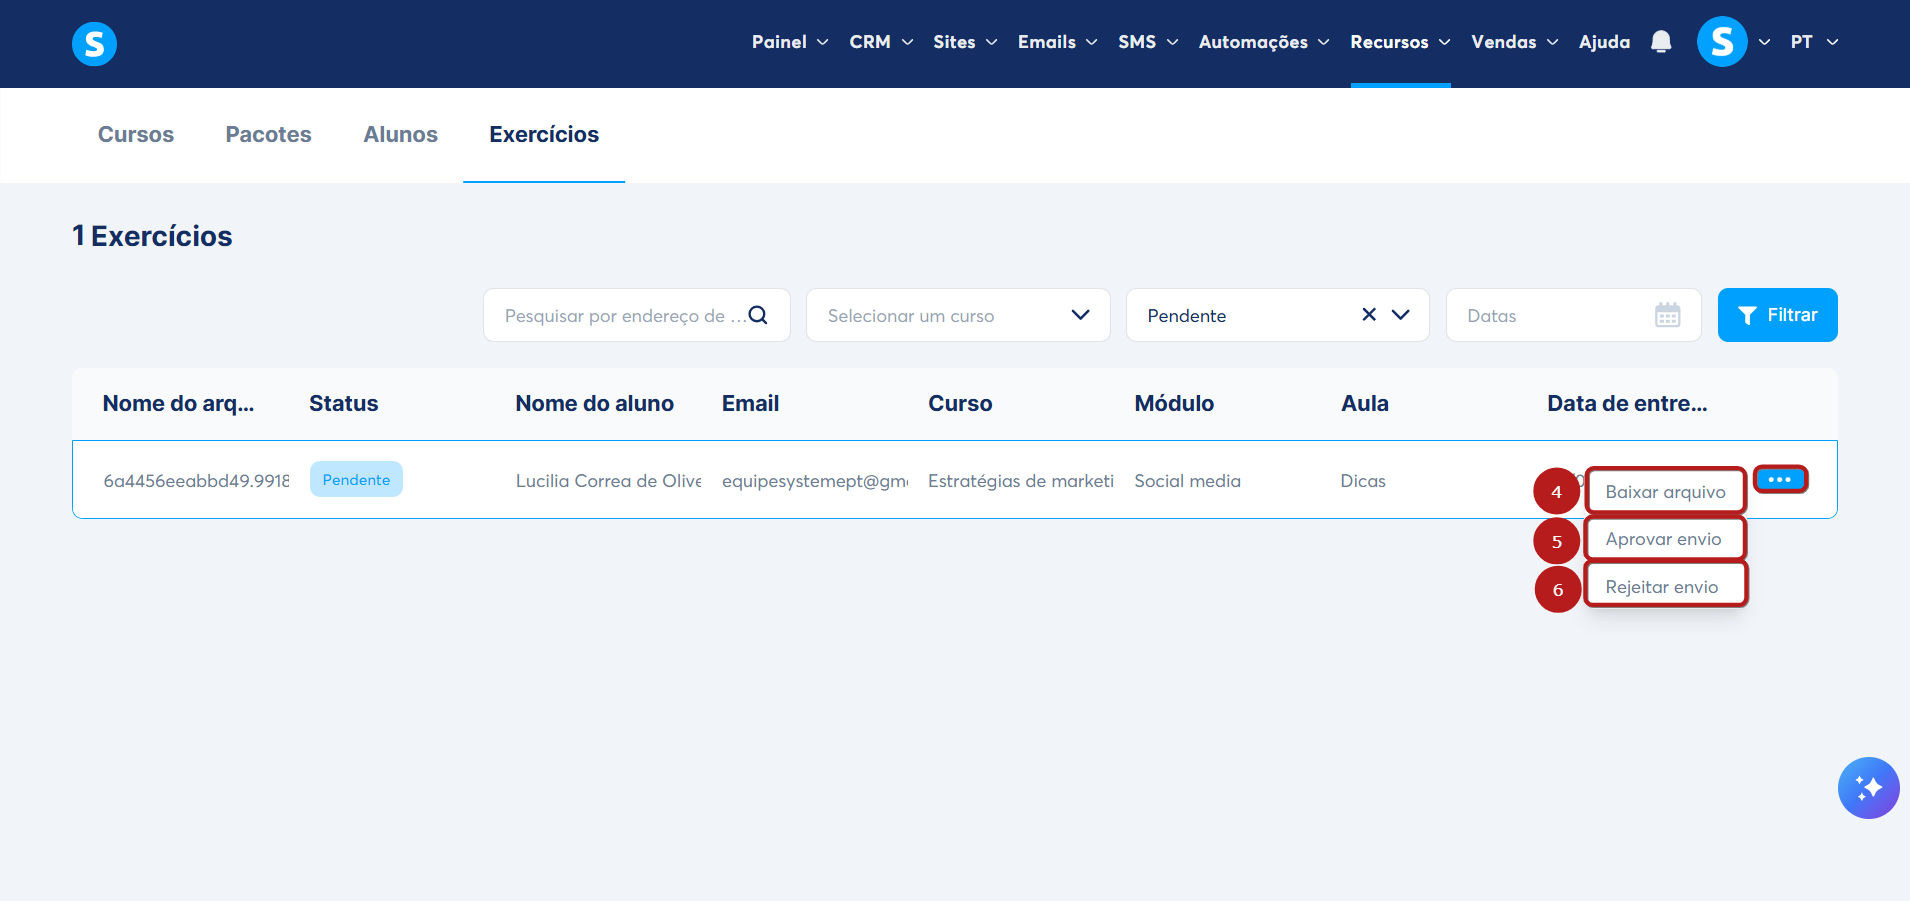Screen dimensions: 1910x901
Task: Select the Exercícios tab
Action: point(544,134)
